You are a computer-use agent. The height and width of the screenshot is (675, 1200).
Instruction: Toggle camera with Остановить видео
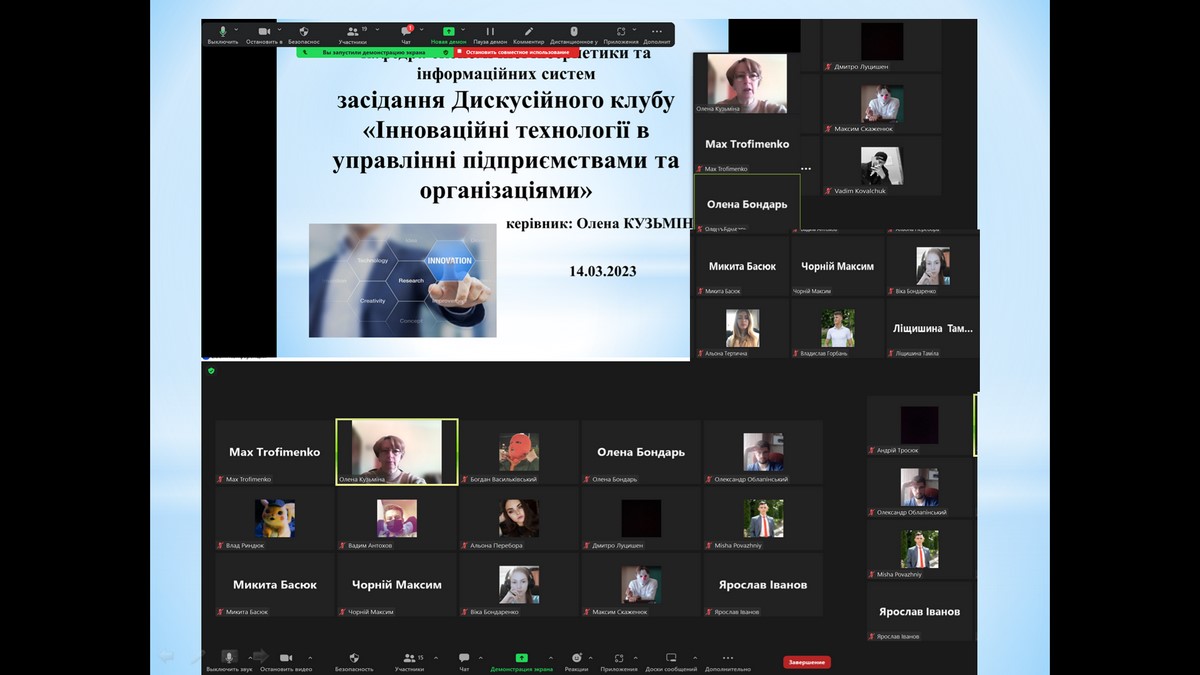click(x=285, y=659)
